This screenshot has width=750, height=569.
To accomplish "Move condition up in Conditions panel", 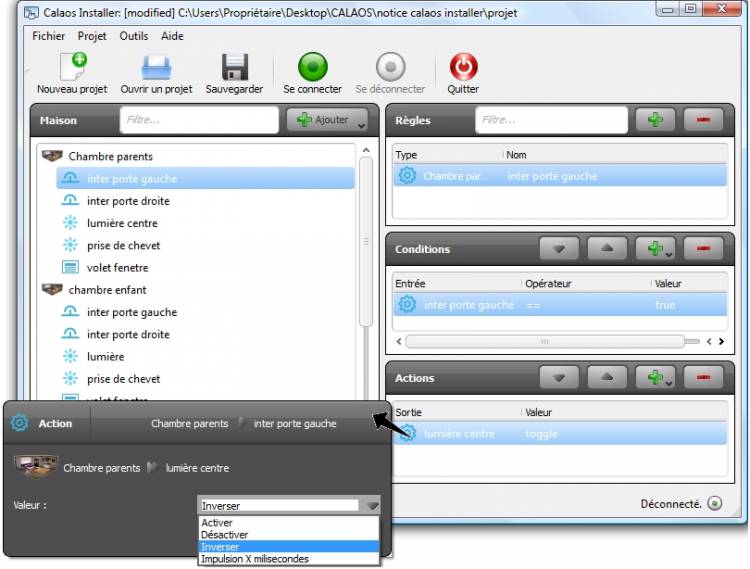I will pos(607,248).
